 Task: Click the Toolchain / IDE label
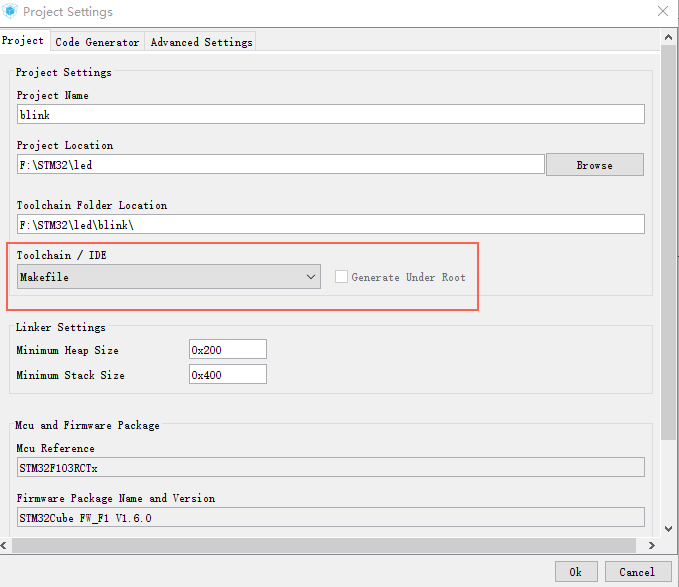coord(61,255)
